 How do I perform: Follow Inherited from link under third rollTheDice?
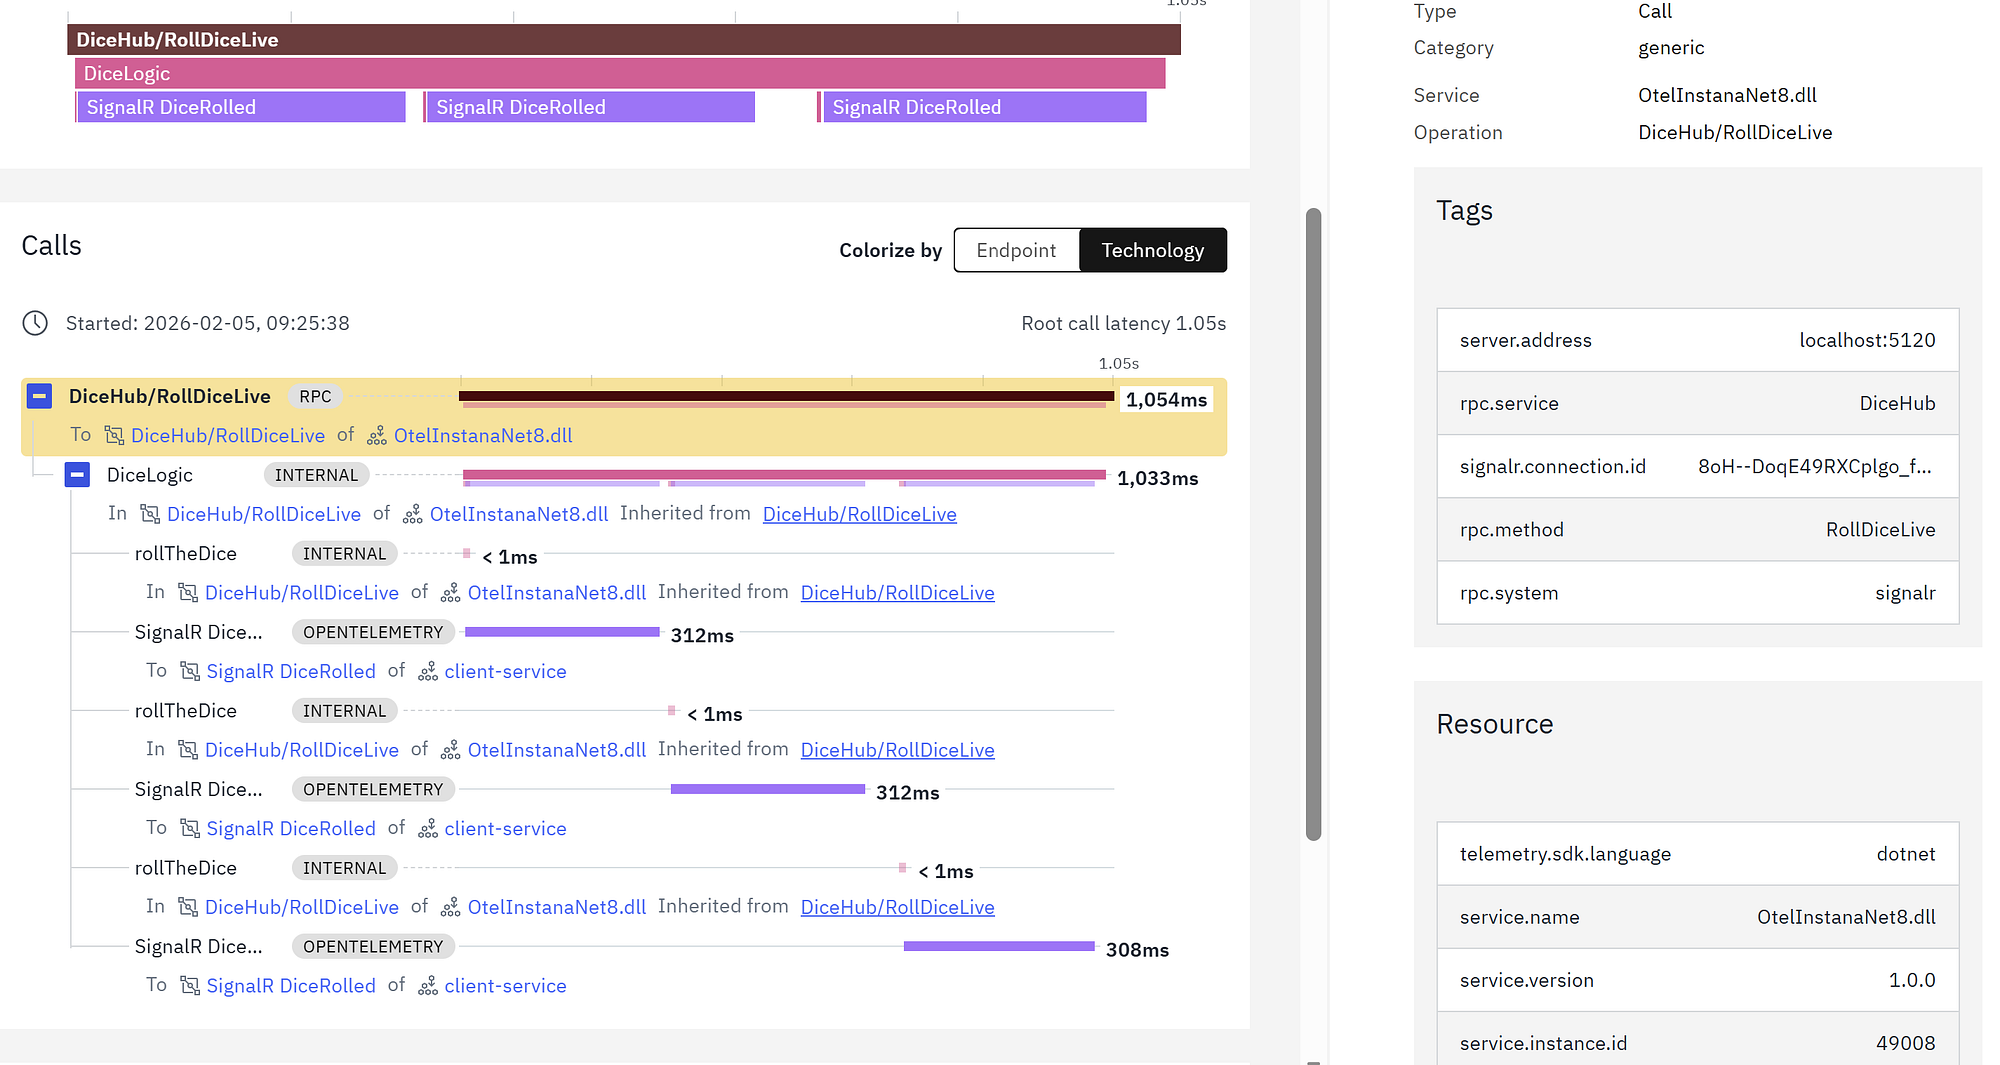click(898, 907)
